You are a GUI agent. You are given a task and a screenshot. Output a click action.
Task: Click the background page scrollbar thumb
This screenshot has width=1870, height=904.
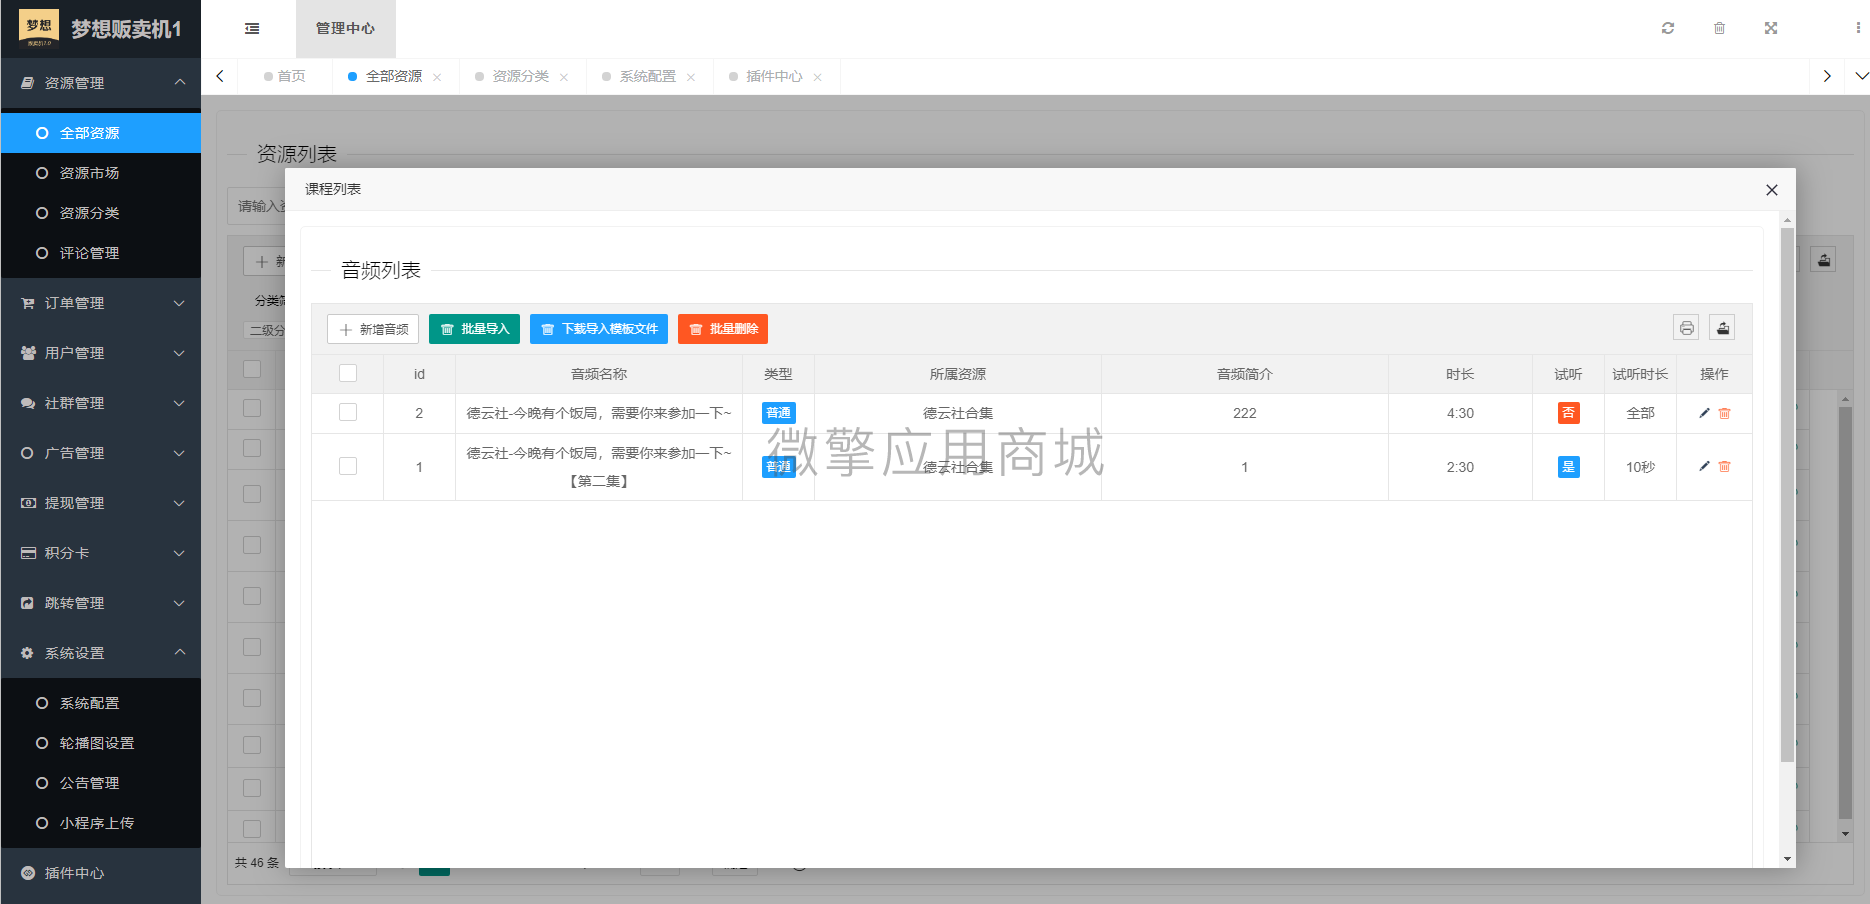[x=1846, y=612]
